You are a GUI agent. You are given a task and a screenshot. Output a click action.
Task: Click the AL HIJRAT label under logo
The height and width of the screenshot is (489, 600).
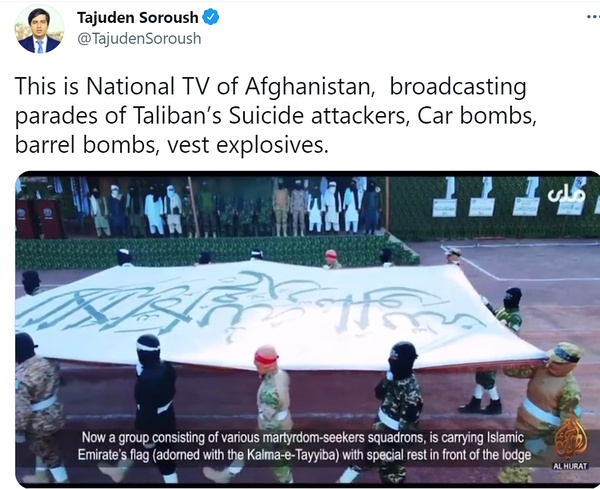coord(571,466)
